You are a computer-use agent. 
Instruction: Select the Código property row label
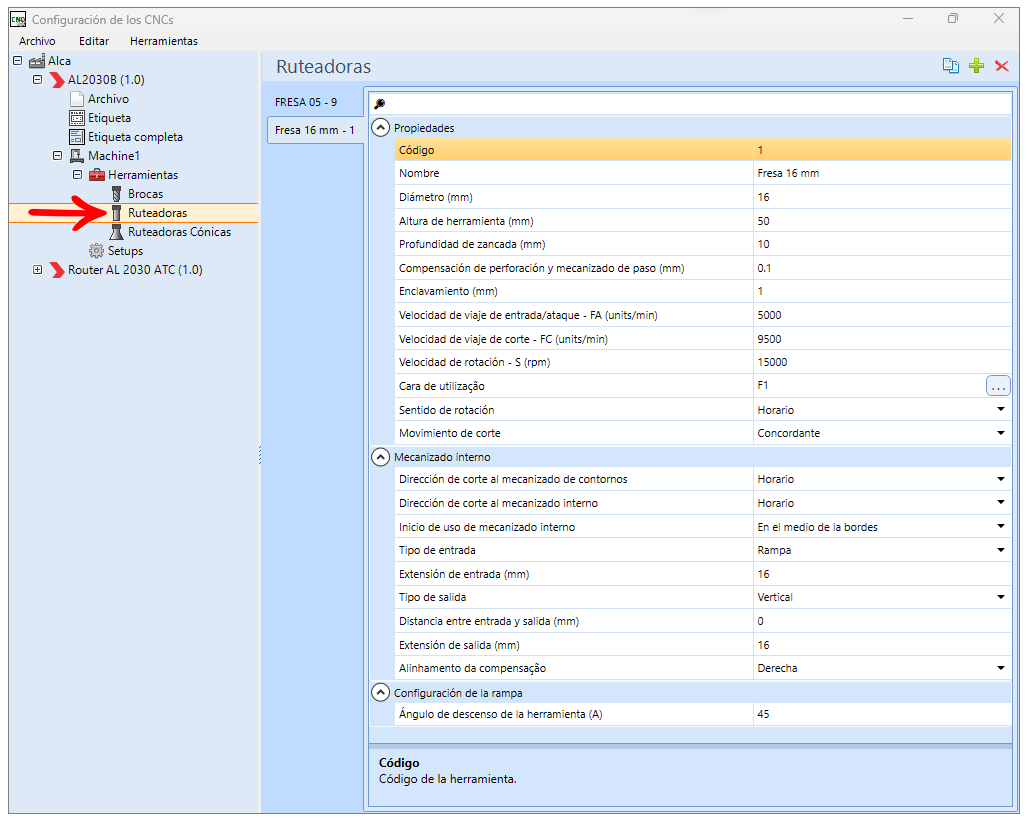(417, 150)
